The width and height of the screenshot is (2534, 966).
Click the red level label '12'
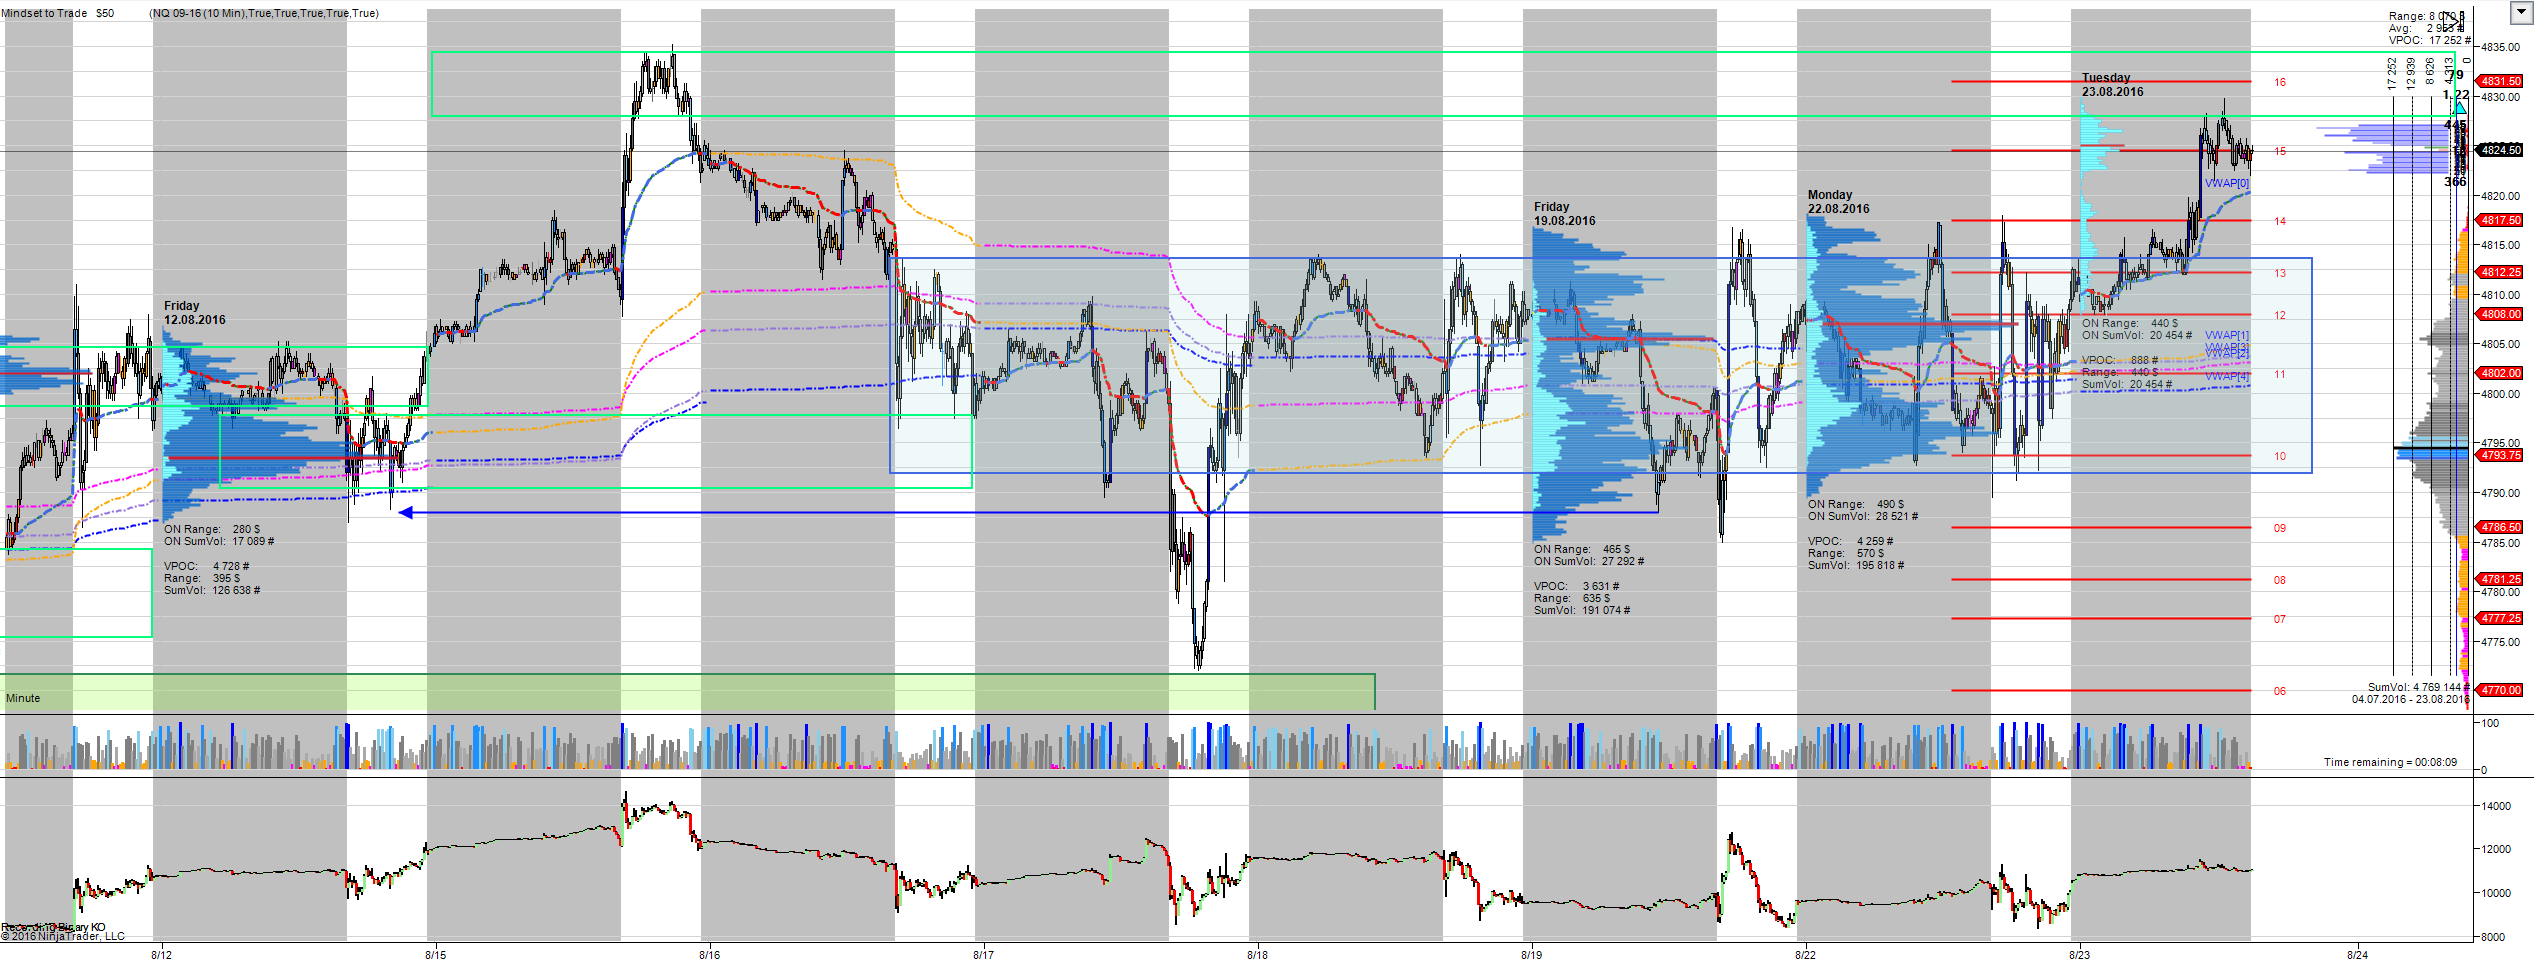(x=2280, y=315)
